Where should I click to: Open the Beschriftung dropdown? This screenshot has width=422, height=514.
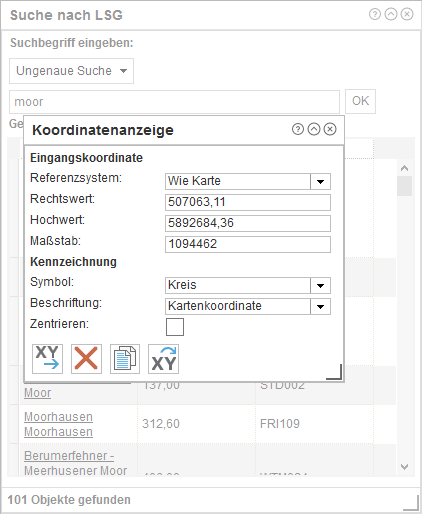tap(320, 307)
